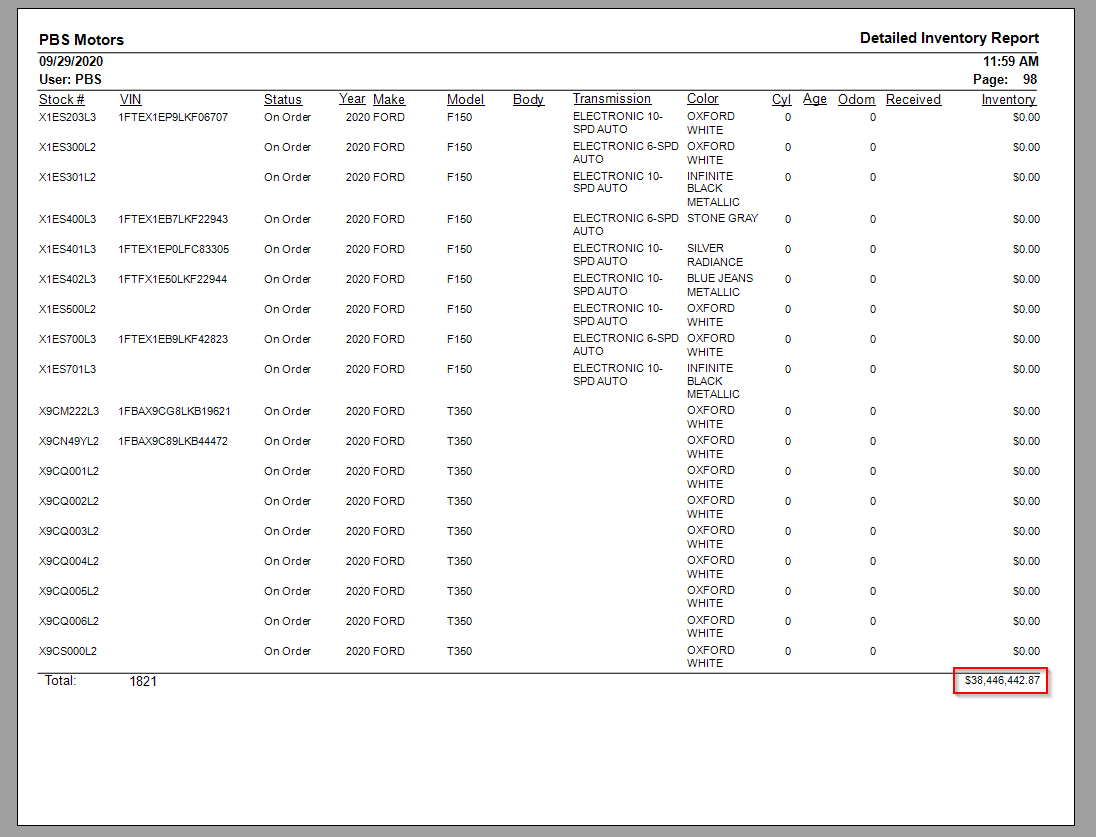Click the report time 11:59 AM
This screenshot has width=1096, height=837.
[1011, 62]
